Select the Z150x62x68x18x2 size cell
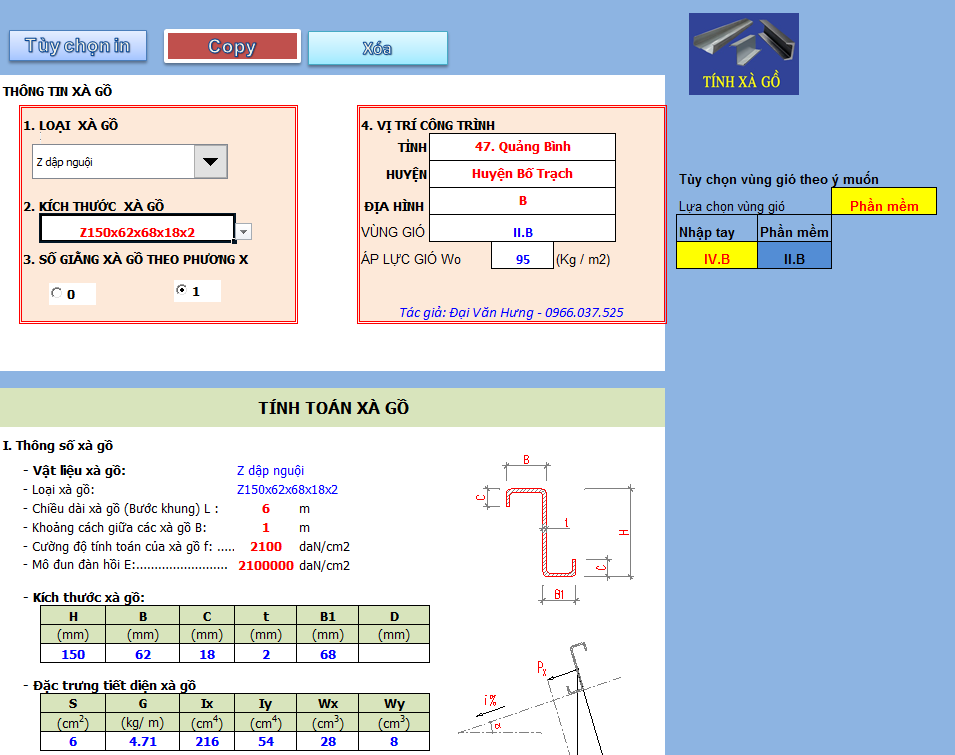The width and height of the screenshot is (955, 755). 138,230
